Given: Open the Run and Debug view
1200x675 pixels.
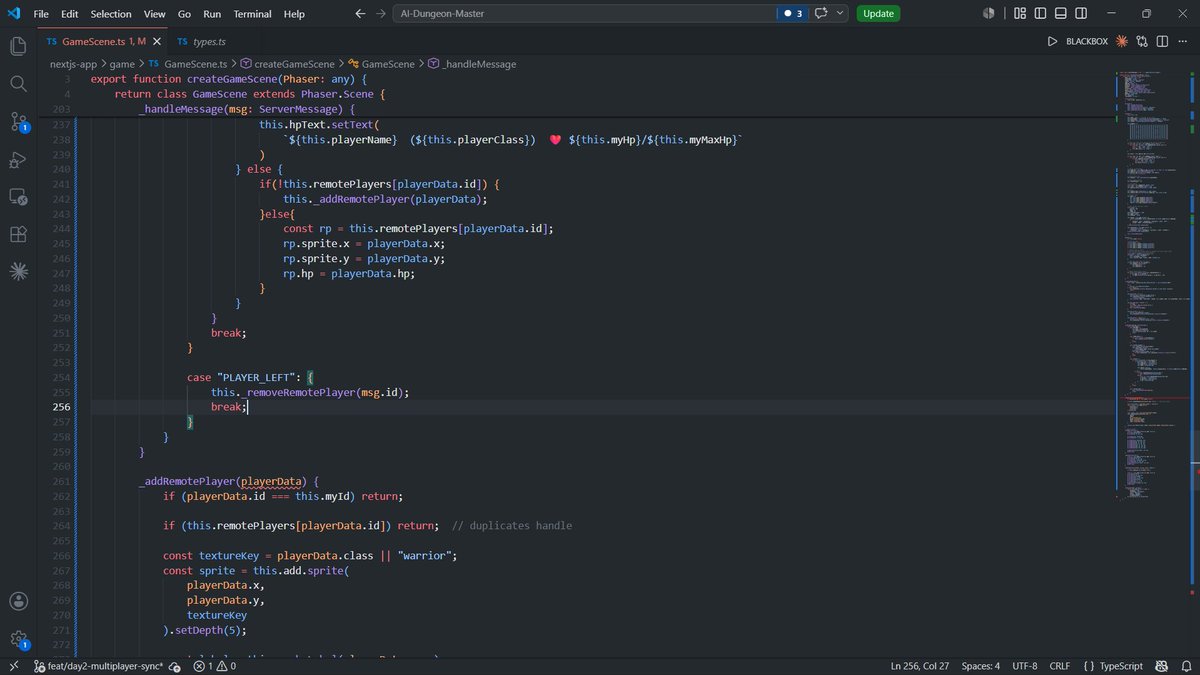Looking at the screenshot, I should [18, 159].
